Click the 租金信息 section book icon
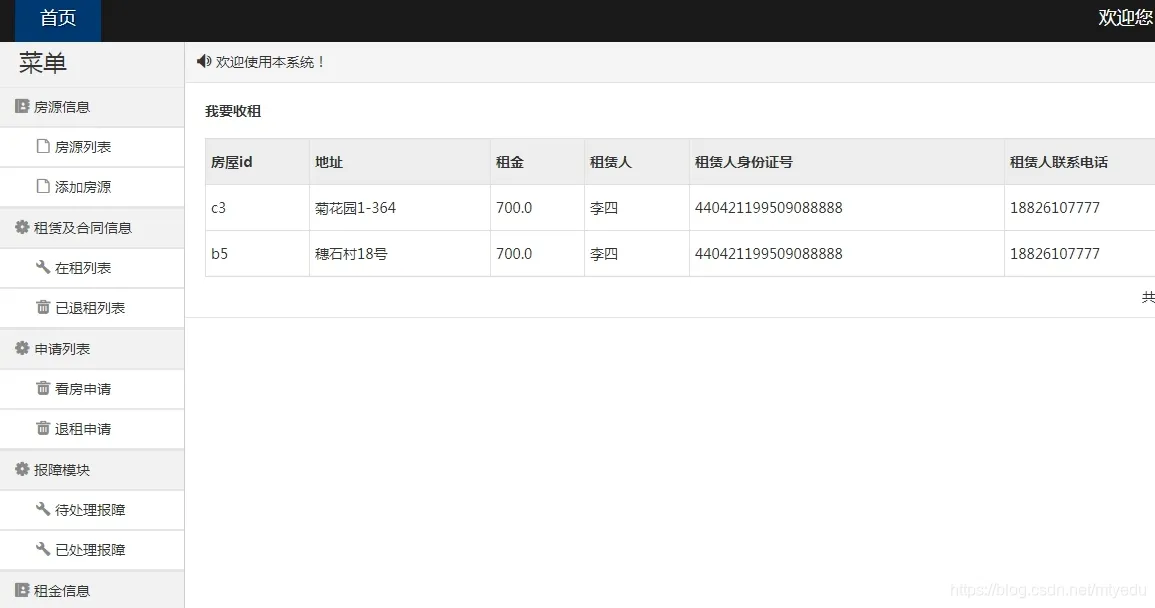Screen dimensions: 1155x608 pyautogui.click(x=22, y=590)
